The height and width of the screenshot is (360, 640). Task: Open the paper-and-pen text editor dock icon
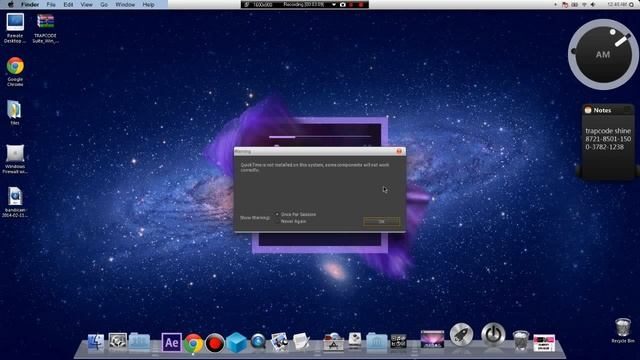pyautogui.click(x=301, y=342)
